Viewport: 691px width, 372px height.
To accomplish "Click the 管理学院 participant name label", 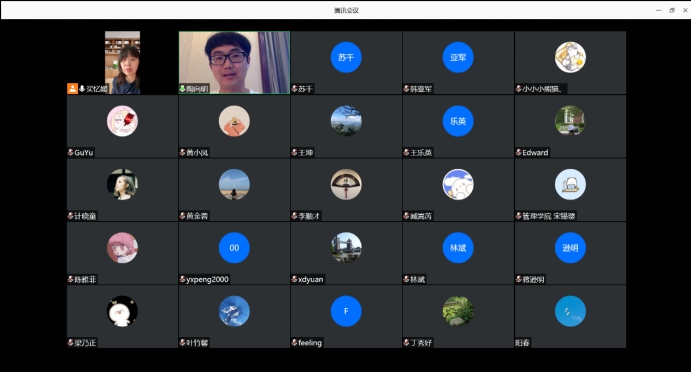I will (x=549, y=216).
